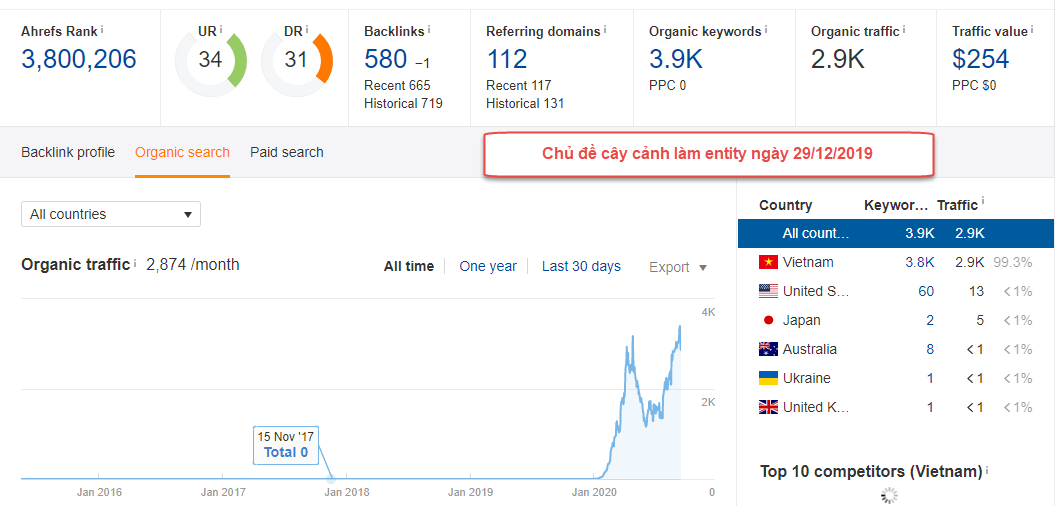Click the info icon next to Ahrefs Rank
Screen dimensions: 1062x506
(102, 29)
